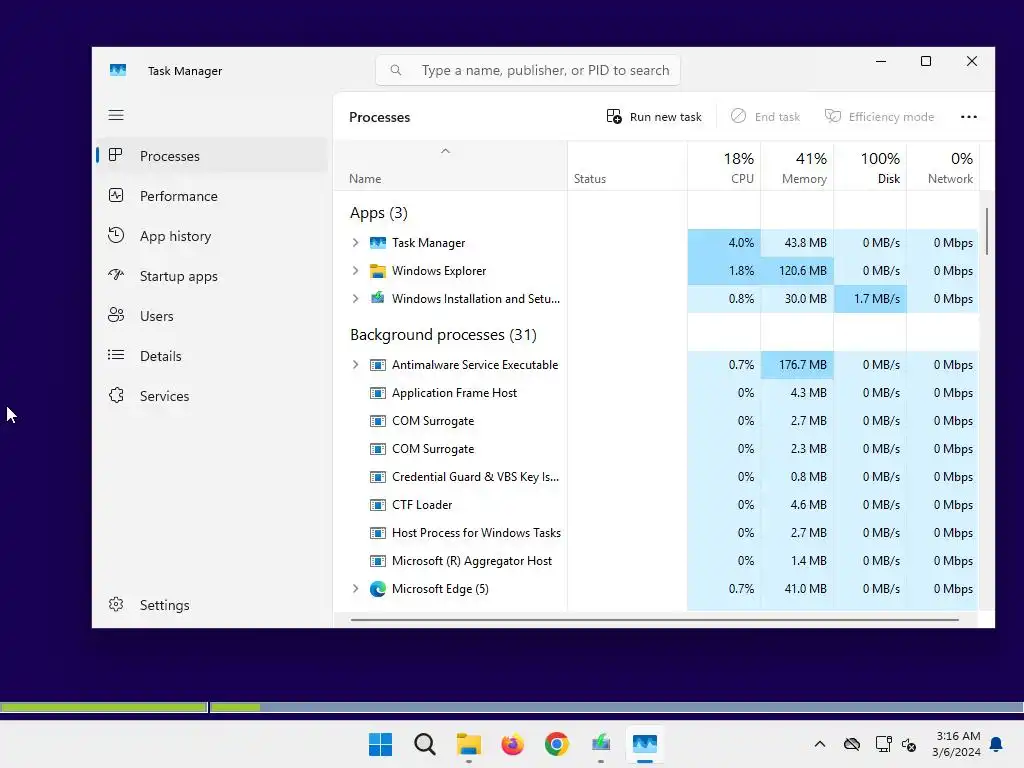Image resolution: width=1024 pixels, height=768 pixels.
Task: Click Run new task button
Action: point(654,117)
